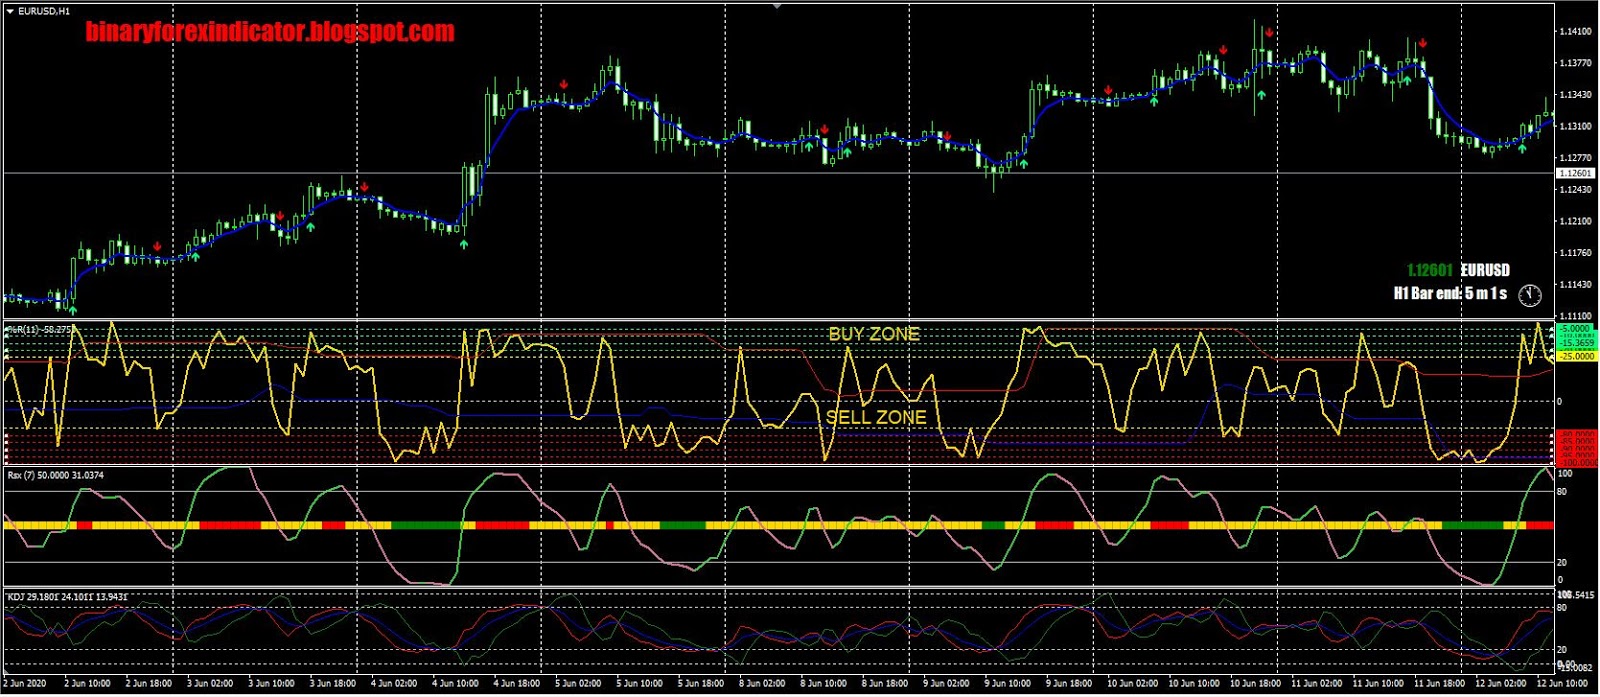Click the H1 Bar end: 5 m 1 s text
Viewport: 1600px width, 697px height.
pos(1450,293)
